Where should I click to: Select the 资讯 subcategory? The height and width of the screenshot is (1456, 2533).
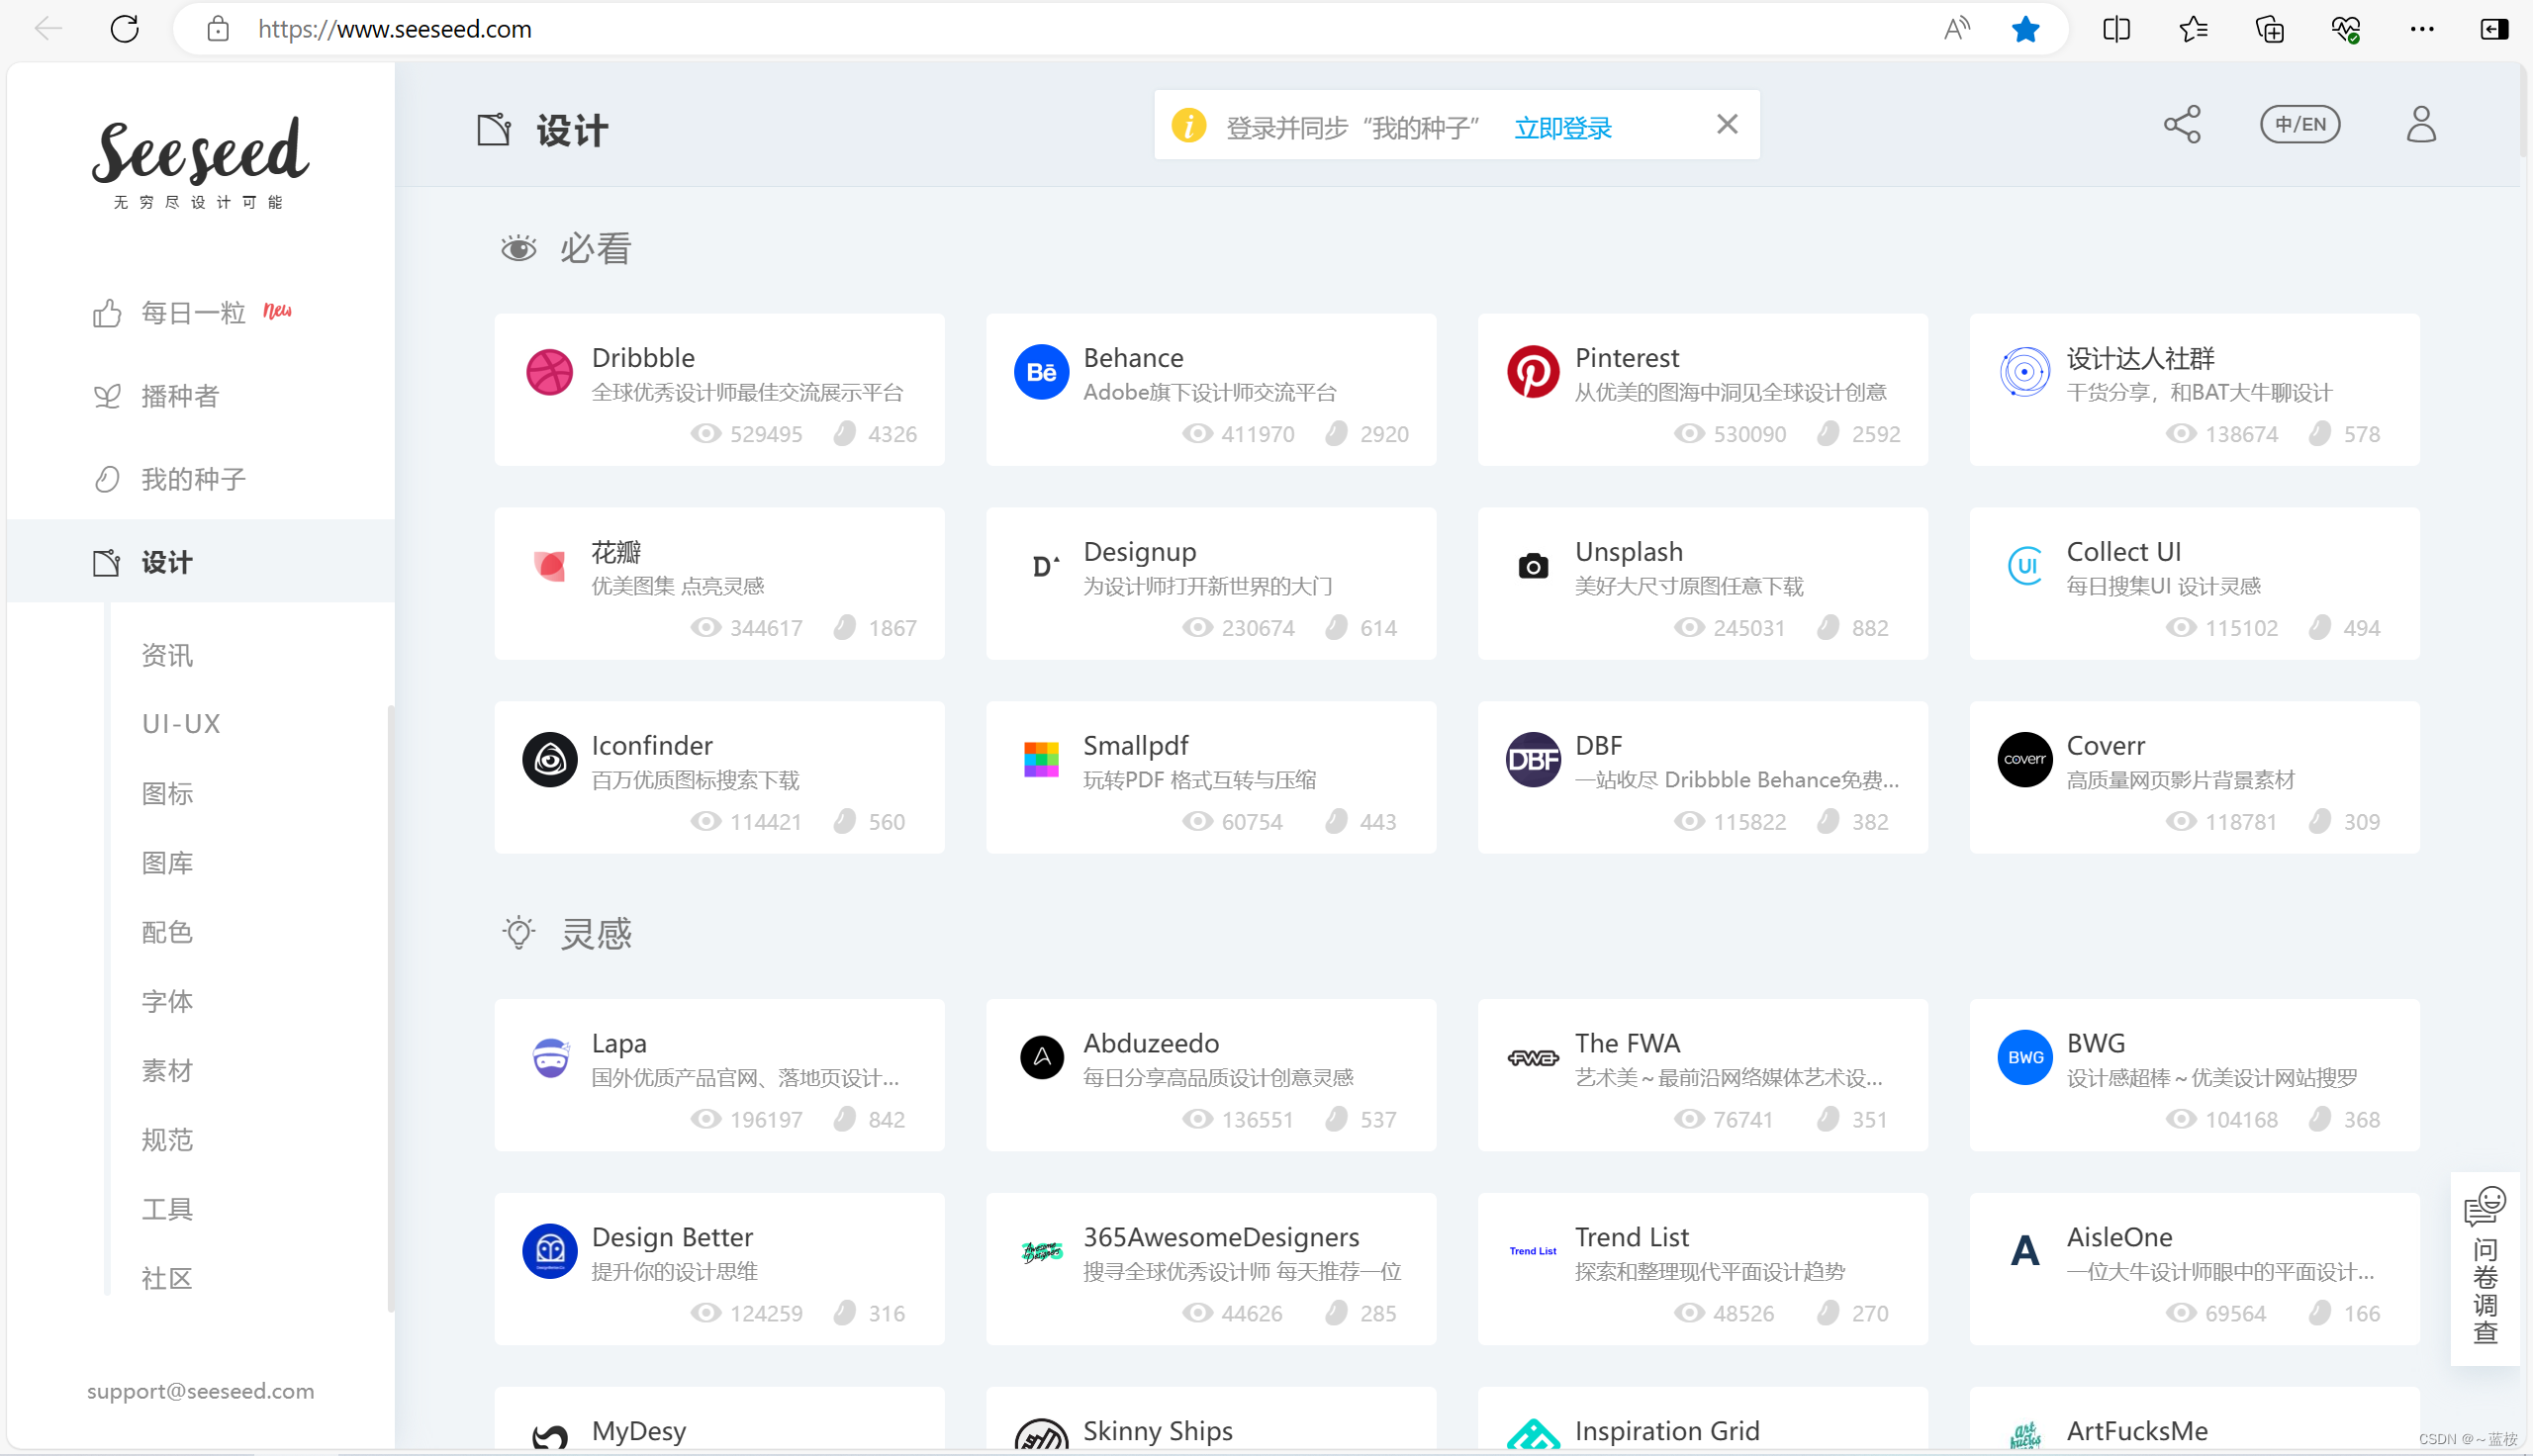pyautogui.click(x=167, y=655)
